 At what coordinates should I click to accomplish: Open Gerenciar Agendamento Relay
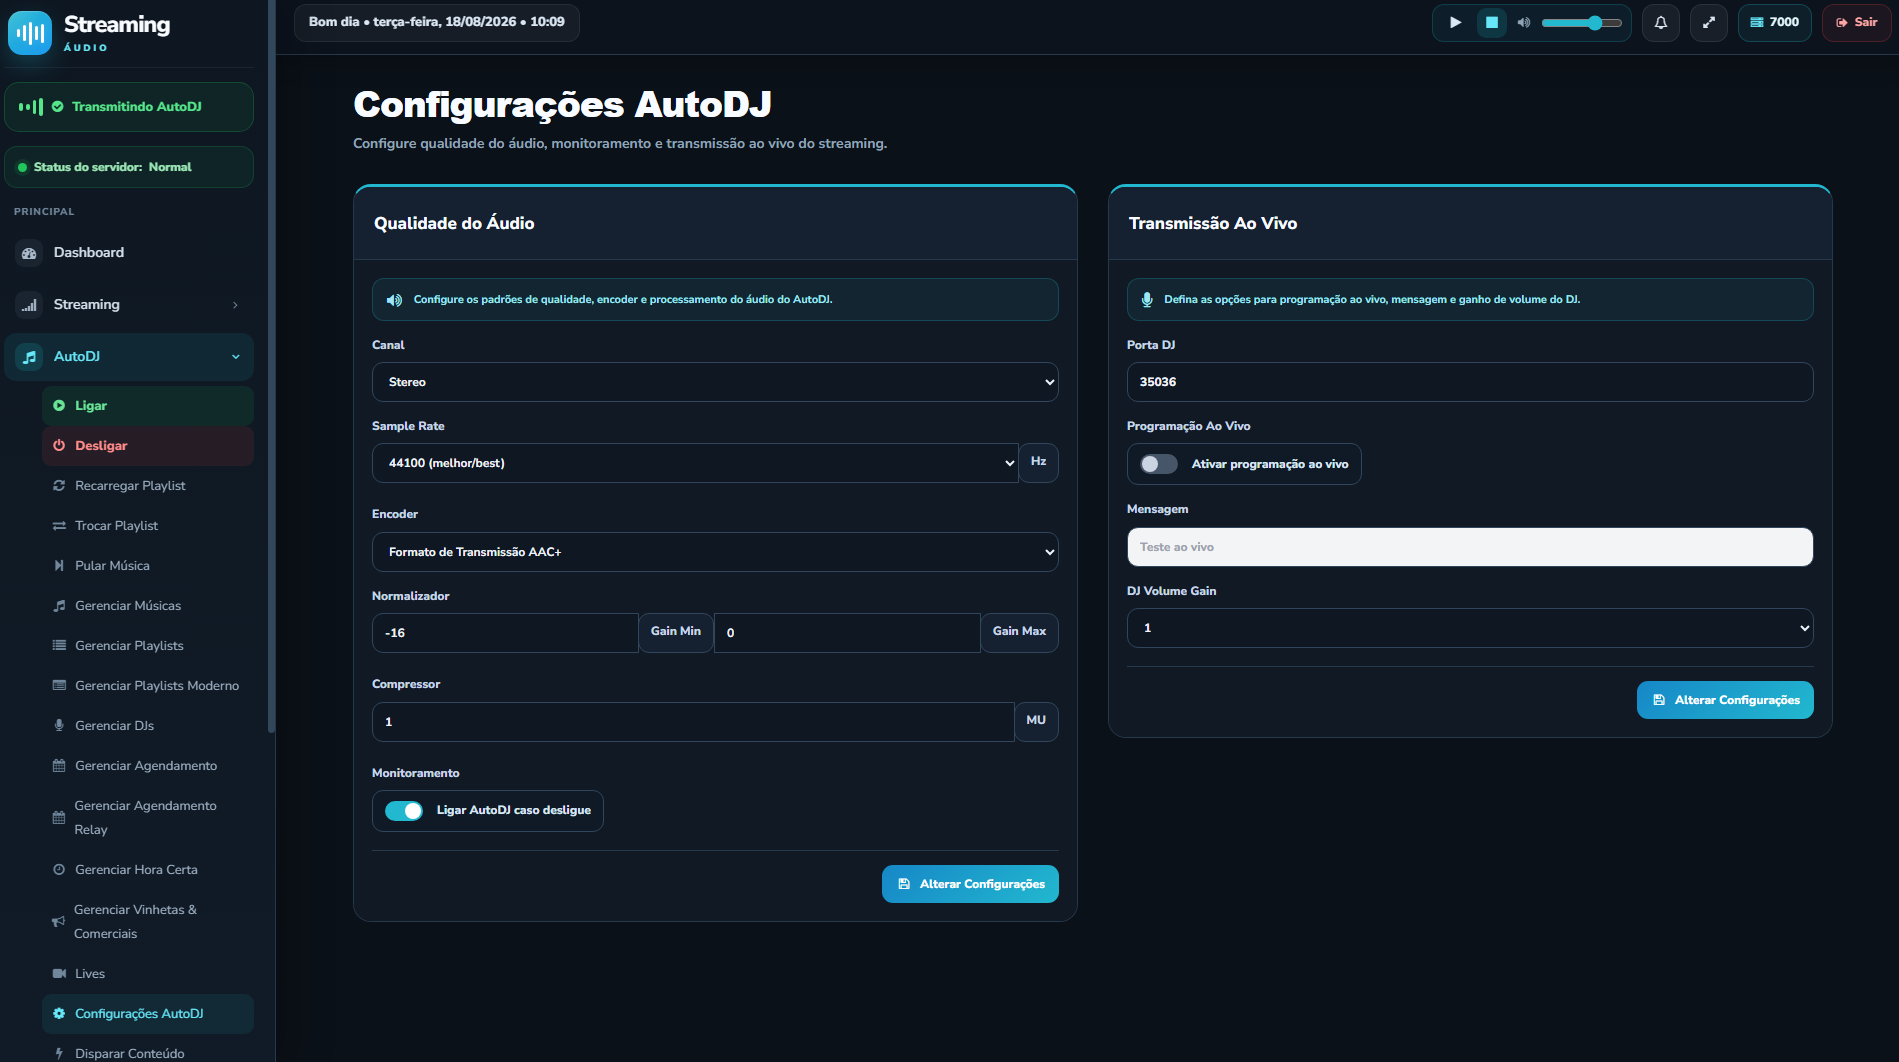[148, 818]
